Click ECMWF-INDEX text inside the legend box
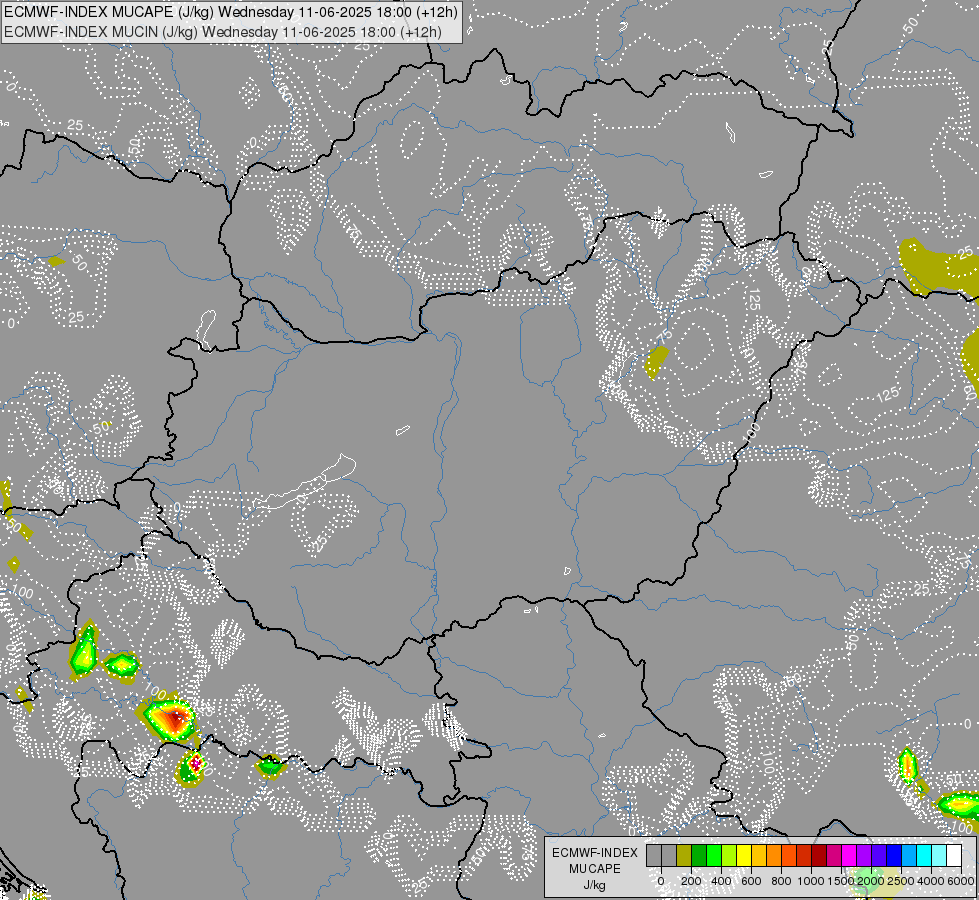 pos(595,853)
